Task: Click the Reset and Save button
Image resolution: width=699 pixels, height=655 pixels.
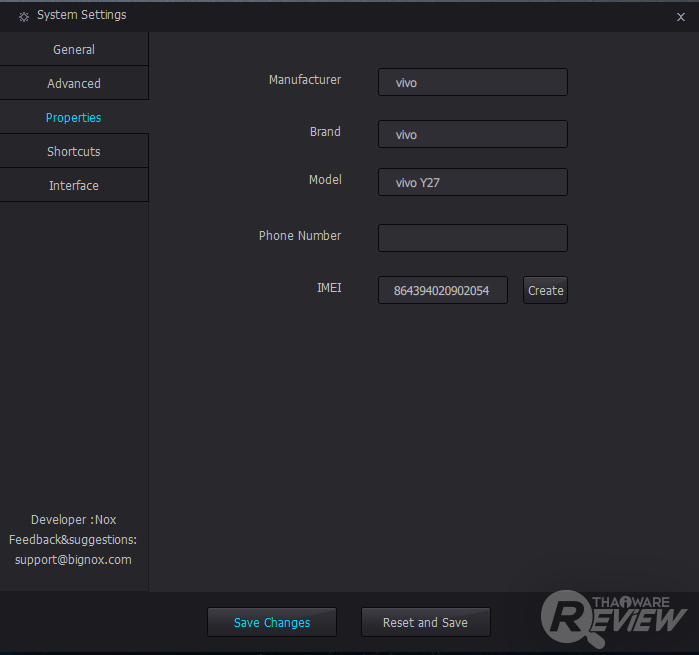Action: point(426,622)
